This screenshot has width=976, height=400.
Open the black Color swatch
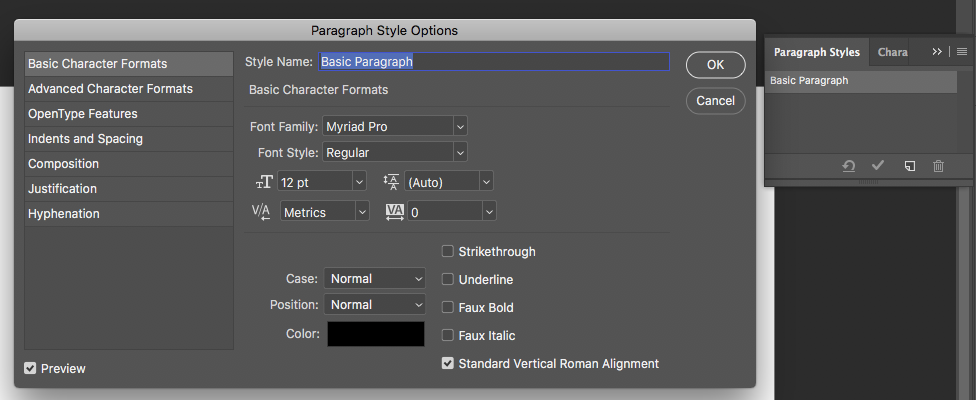[376, 334]
